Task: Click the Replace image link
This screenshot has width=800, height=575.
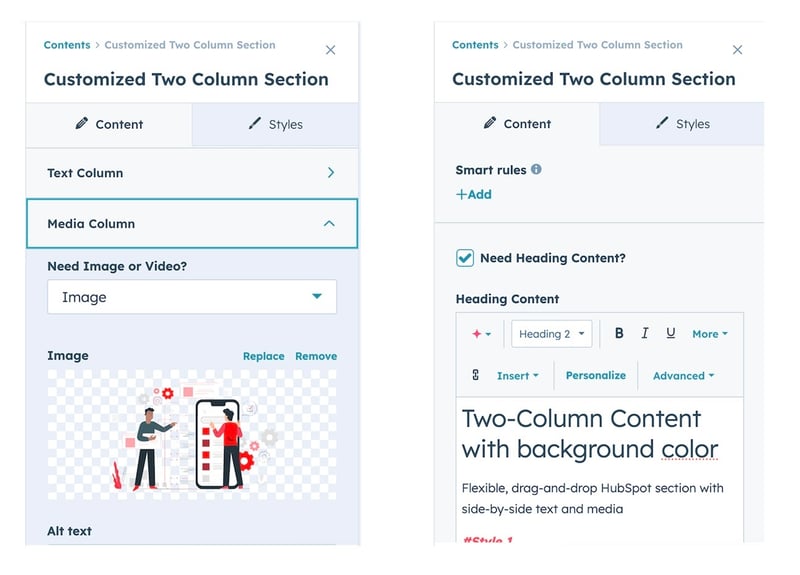Action: [263, 356]
